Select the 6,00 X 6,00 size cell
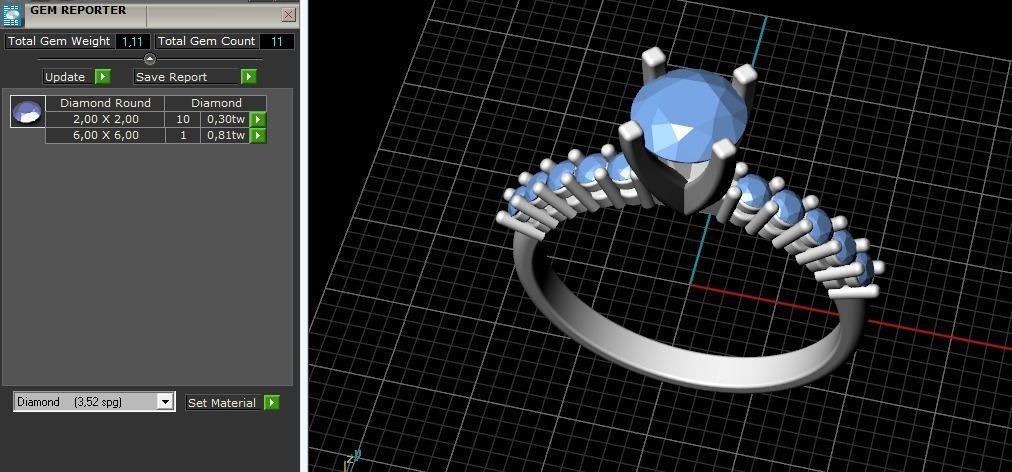This screenshot has width=1012, height=472. point(105,136)
